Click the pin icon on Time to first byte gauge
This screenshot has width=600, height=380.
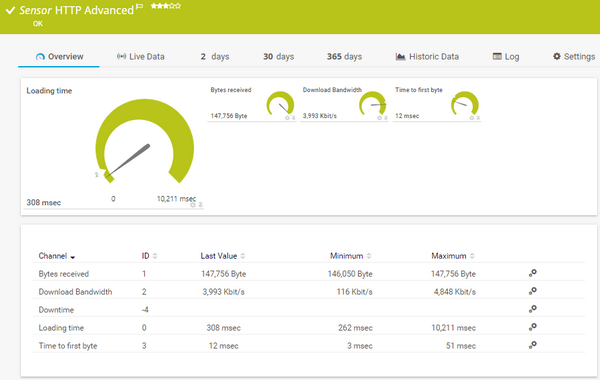478,118
